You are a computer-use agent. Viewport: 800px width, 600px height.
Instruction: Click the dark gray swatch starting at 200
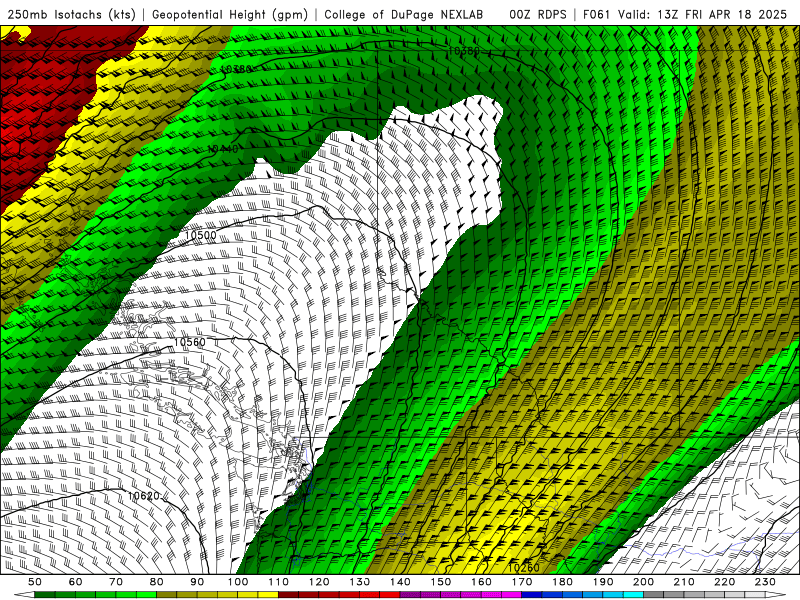click(654, 595)
